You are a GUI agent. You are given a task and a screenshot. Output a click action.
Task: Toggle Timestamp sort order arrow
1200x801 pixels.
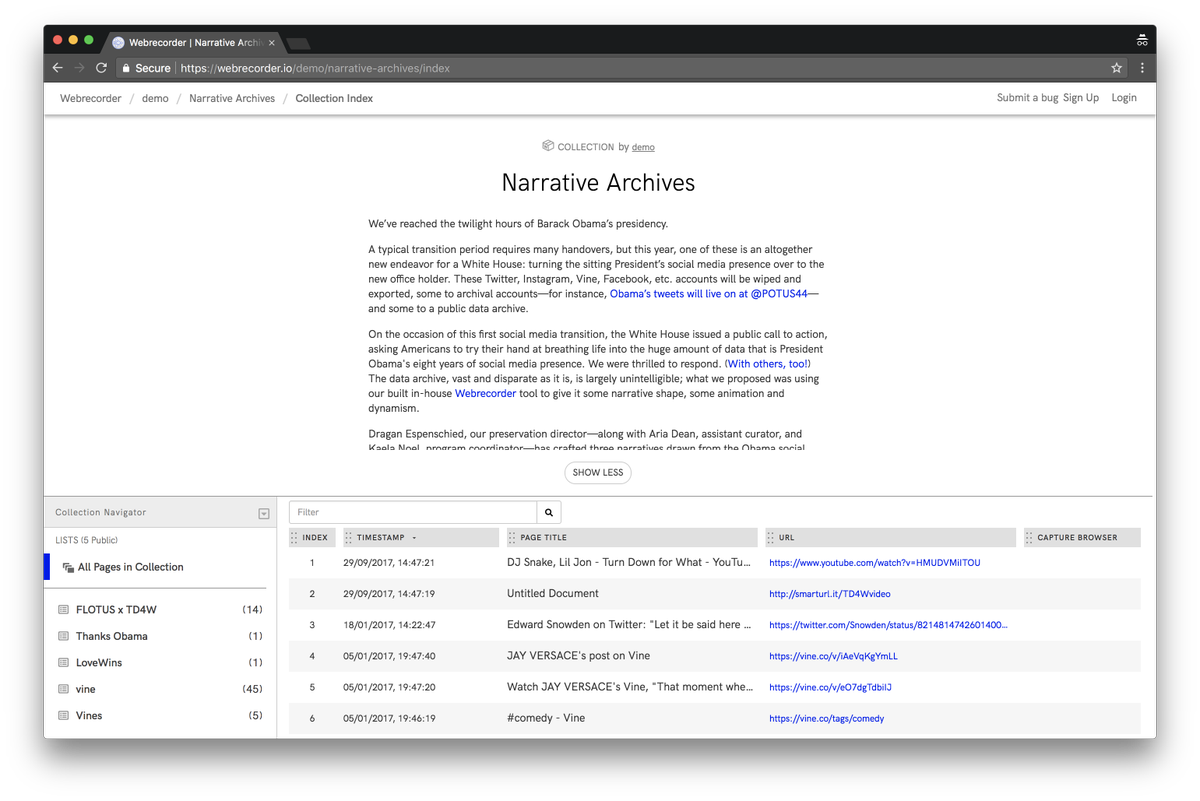(414, 538)
